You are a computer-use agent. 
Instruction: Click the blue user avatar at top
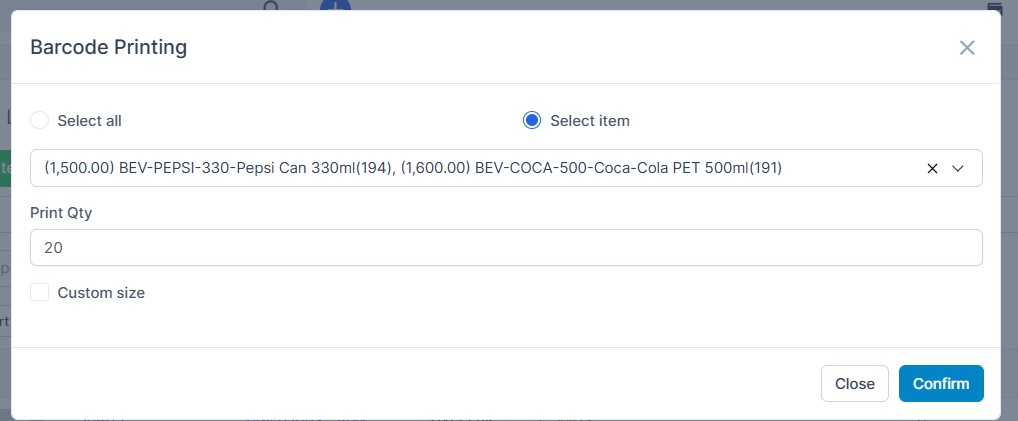coord(334,5)
